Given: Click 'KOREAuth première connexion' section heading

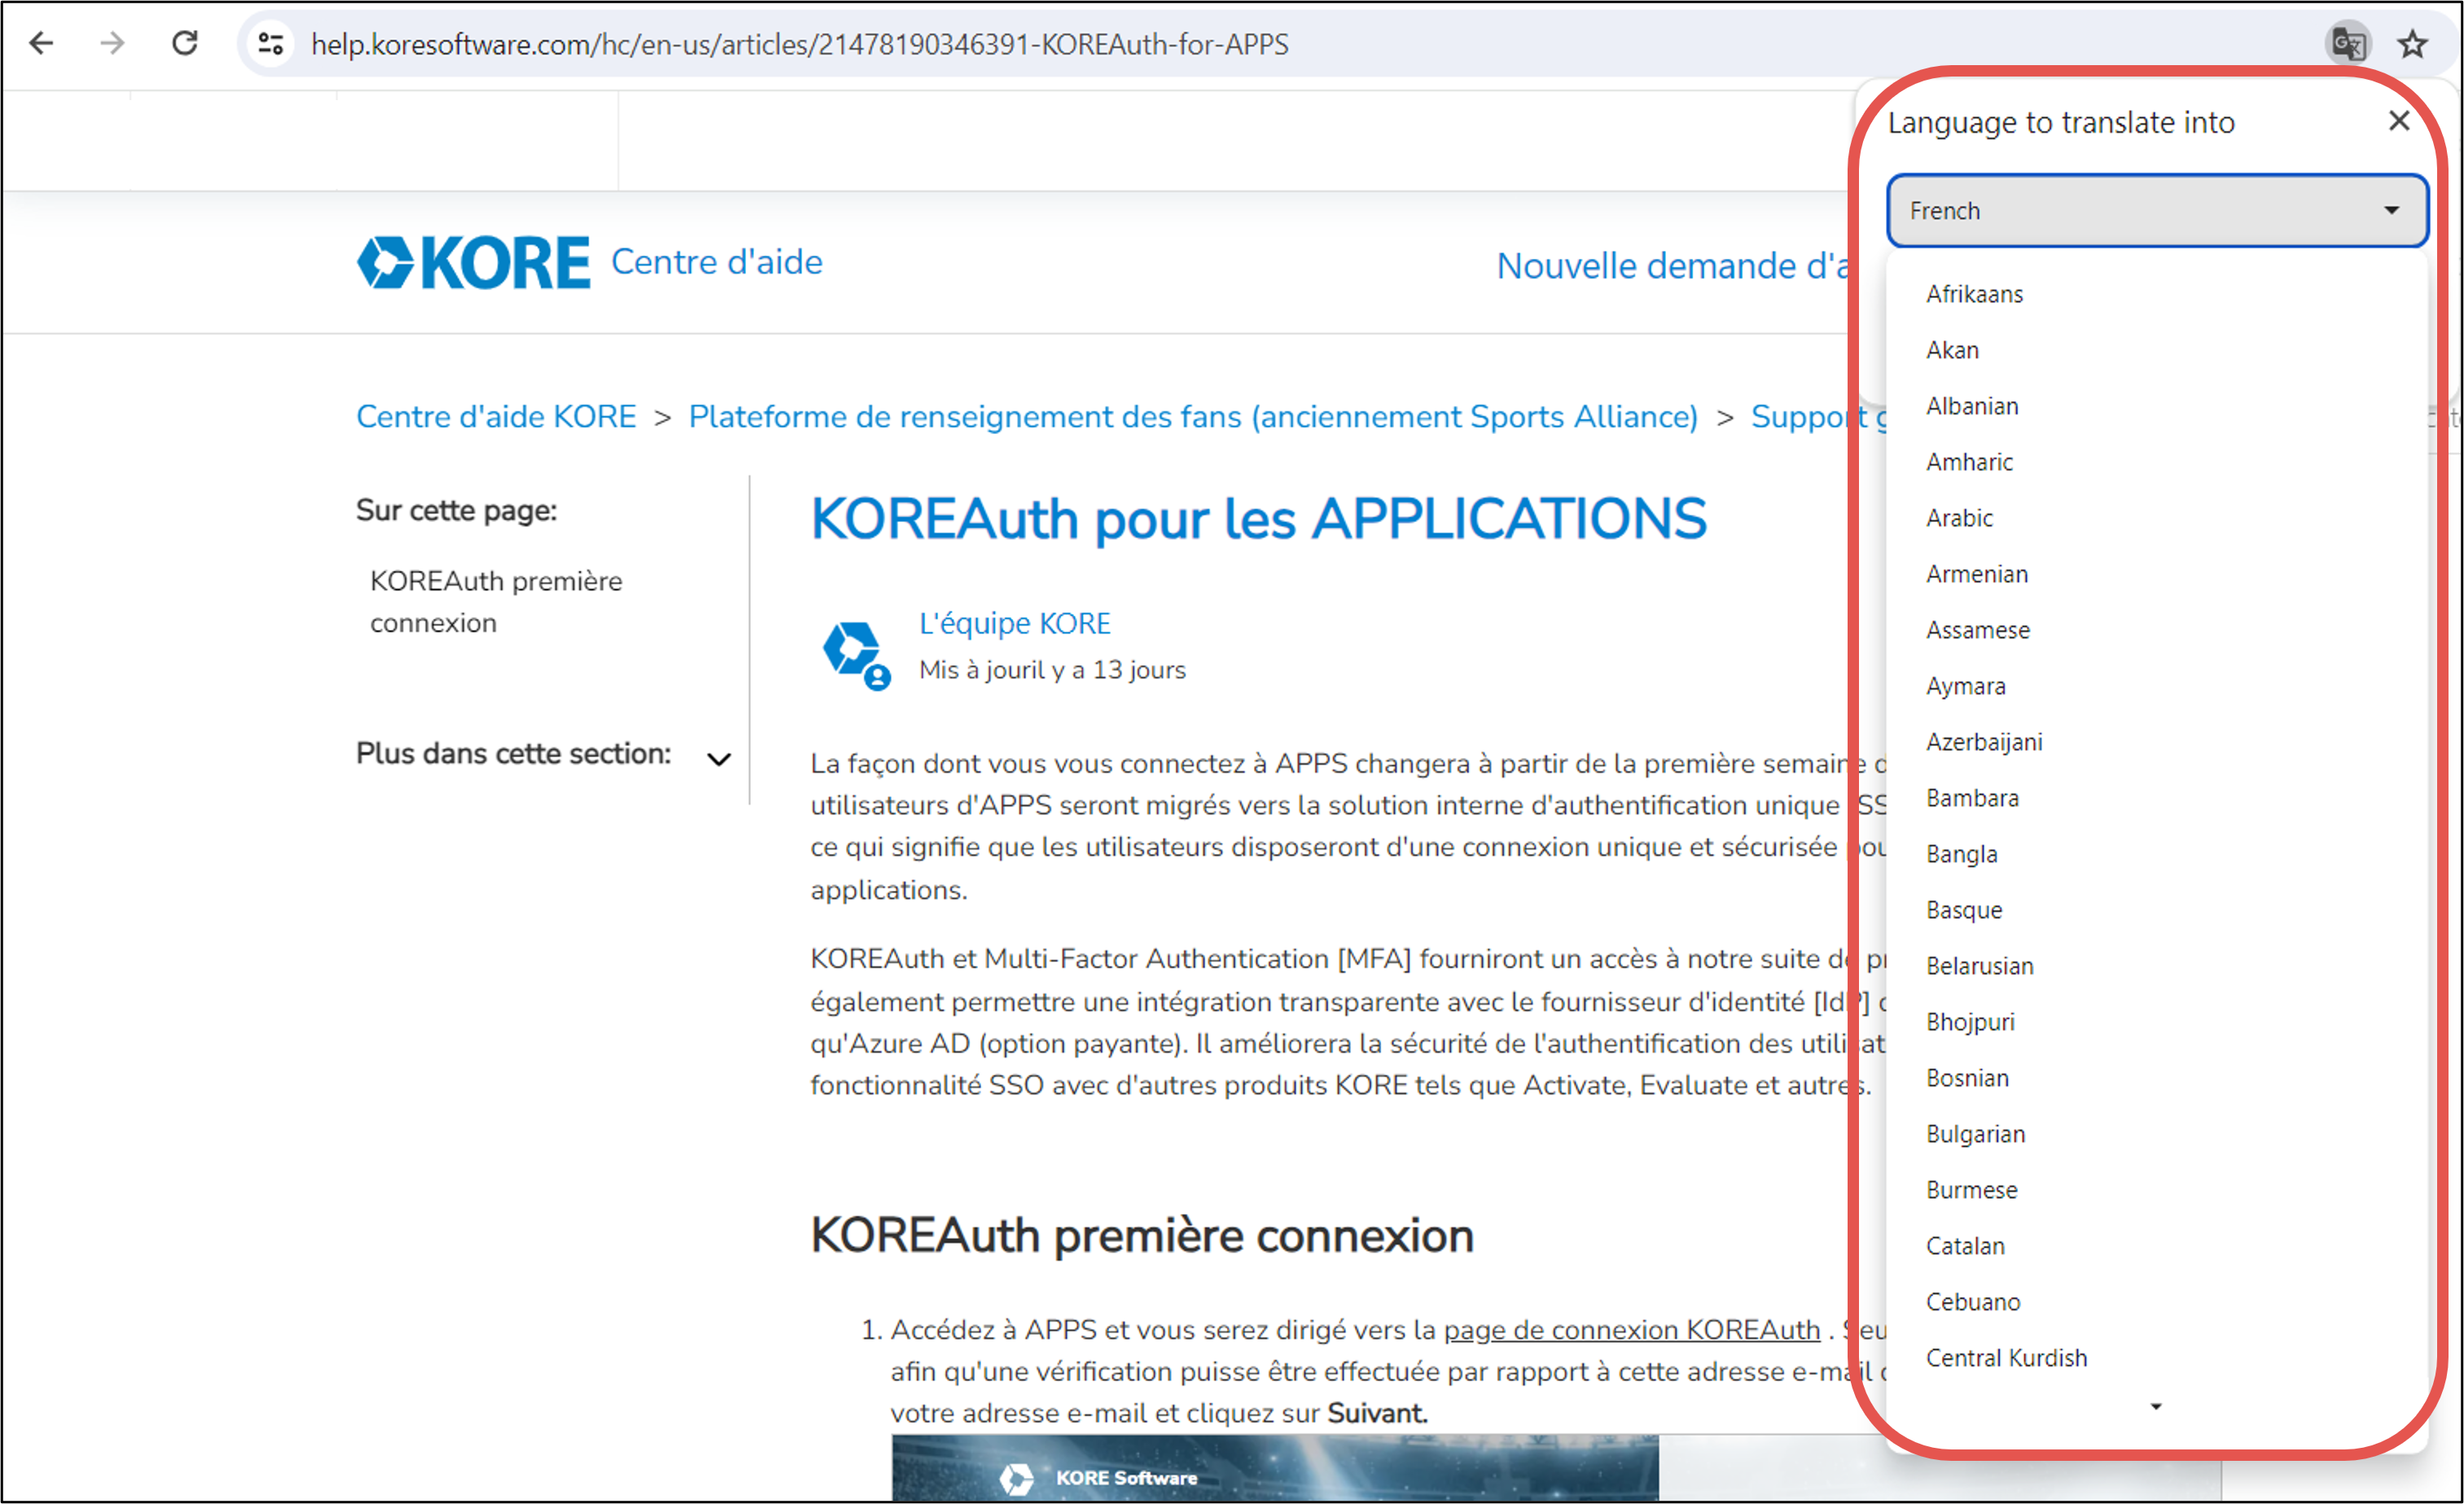Looking at the screenshot, I should (x=1142, y=1236).
